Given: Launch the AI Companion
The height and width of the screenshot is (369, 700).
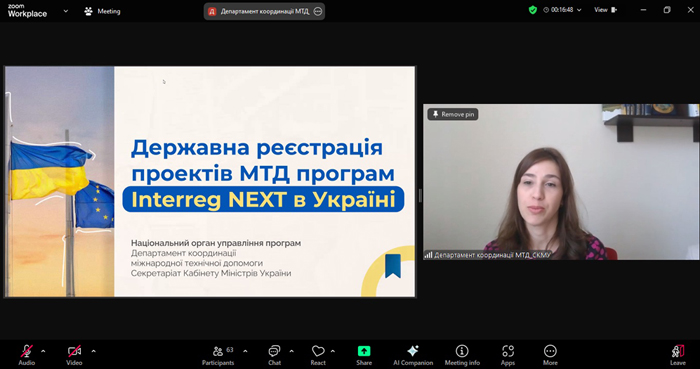Looking at the screenshot, I should (413, 355).
